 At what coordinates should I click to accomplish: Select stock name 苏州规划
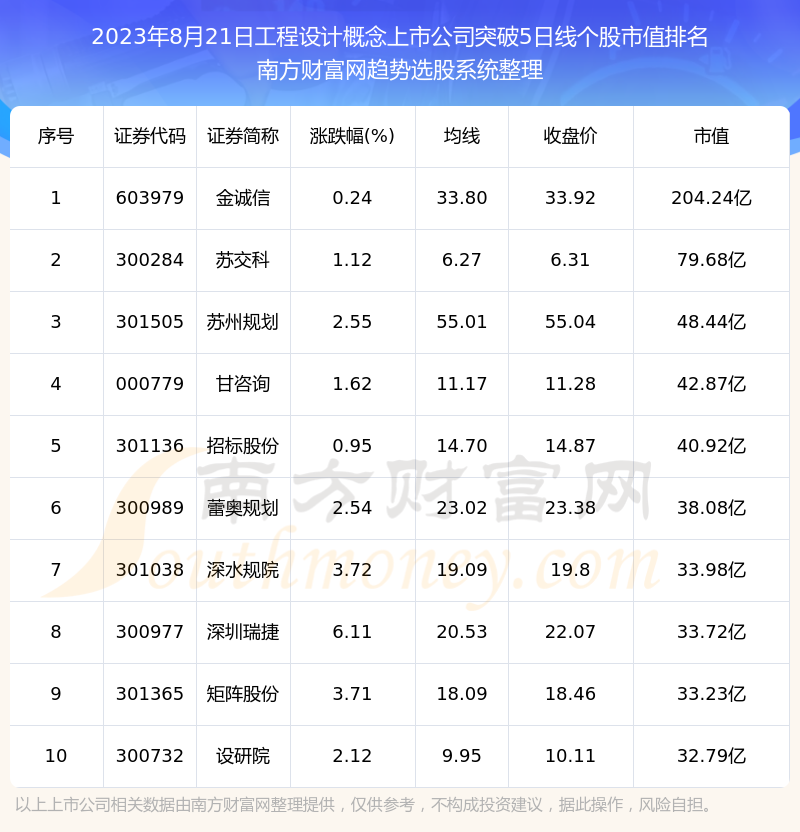[x=243, y=322]
